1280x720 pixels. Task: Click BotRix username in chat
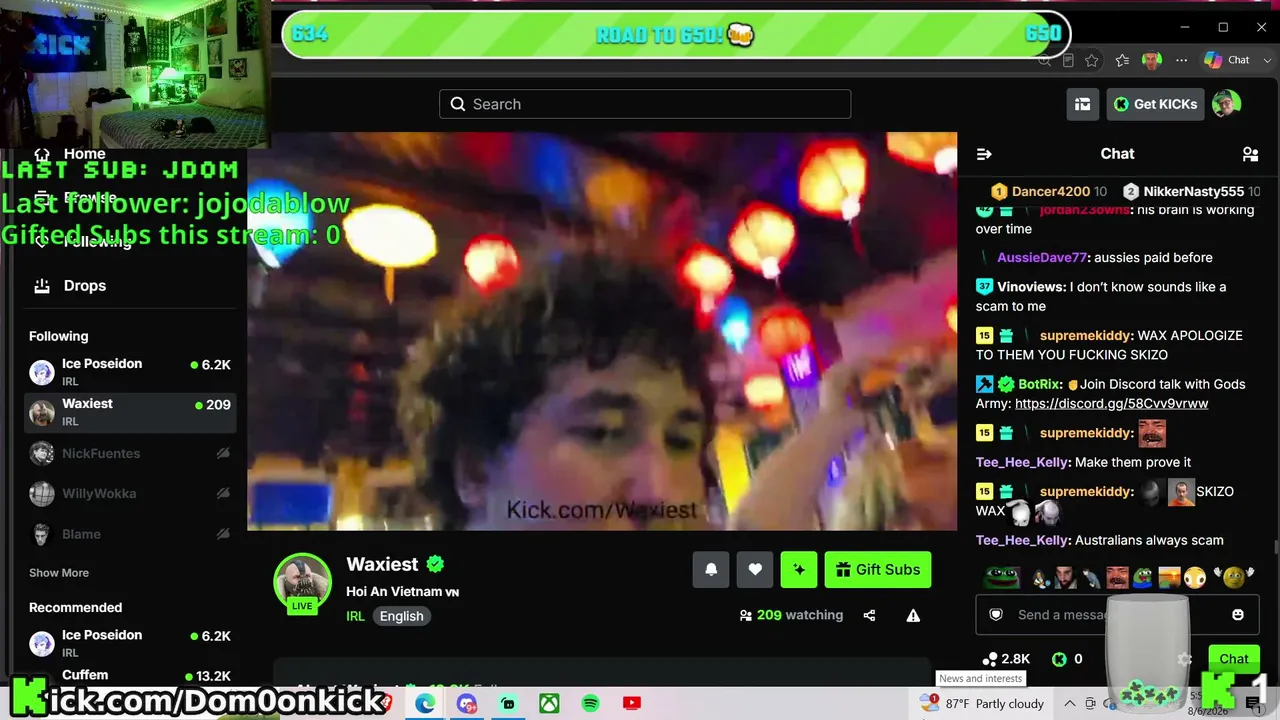(1040, 384)
